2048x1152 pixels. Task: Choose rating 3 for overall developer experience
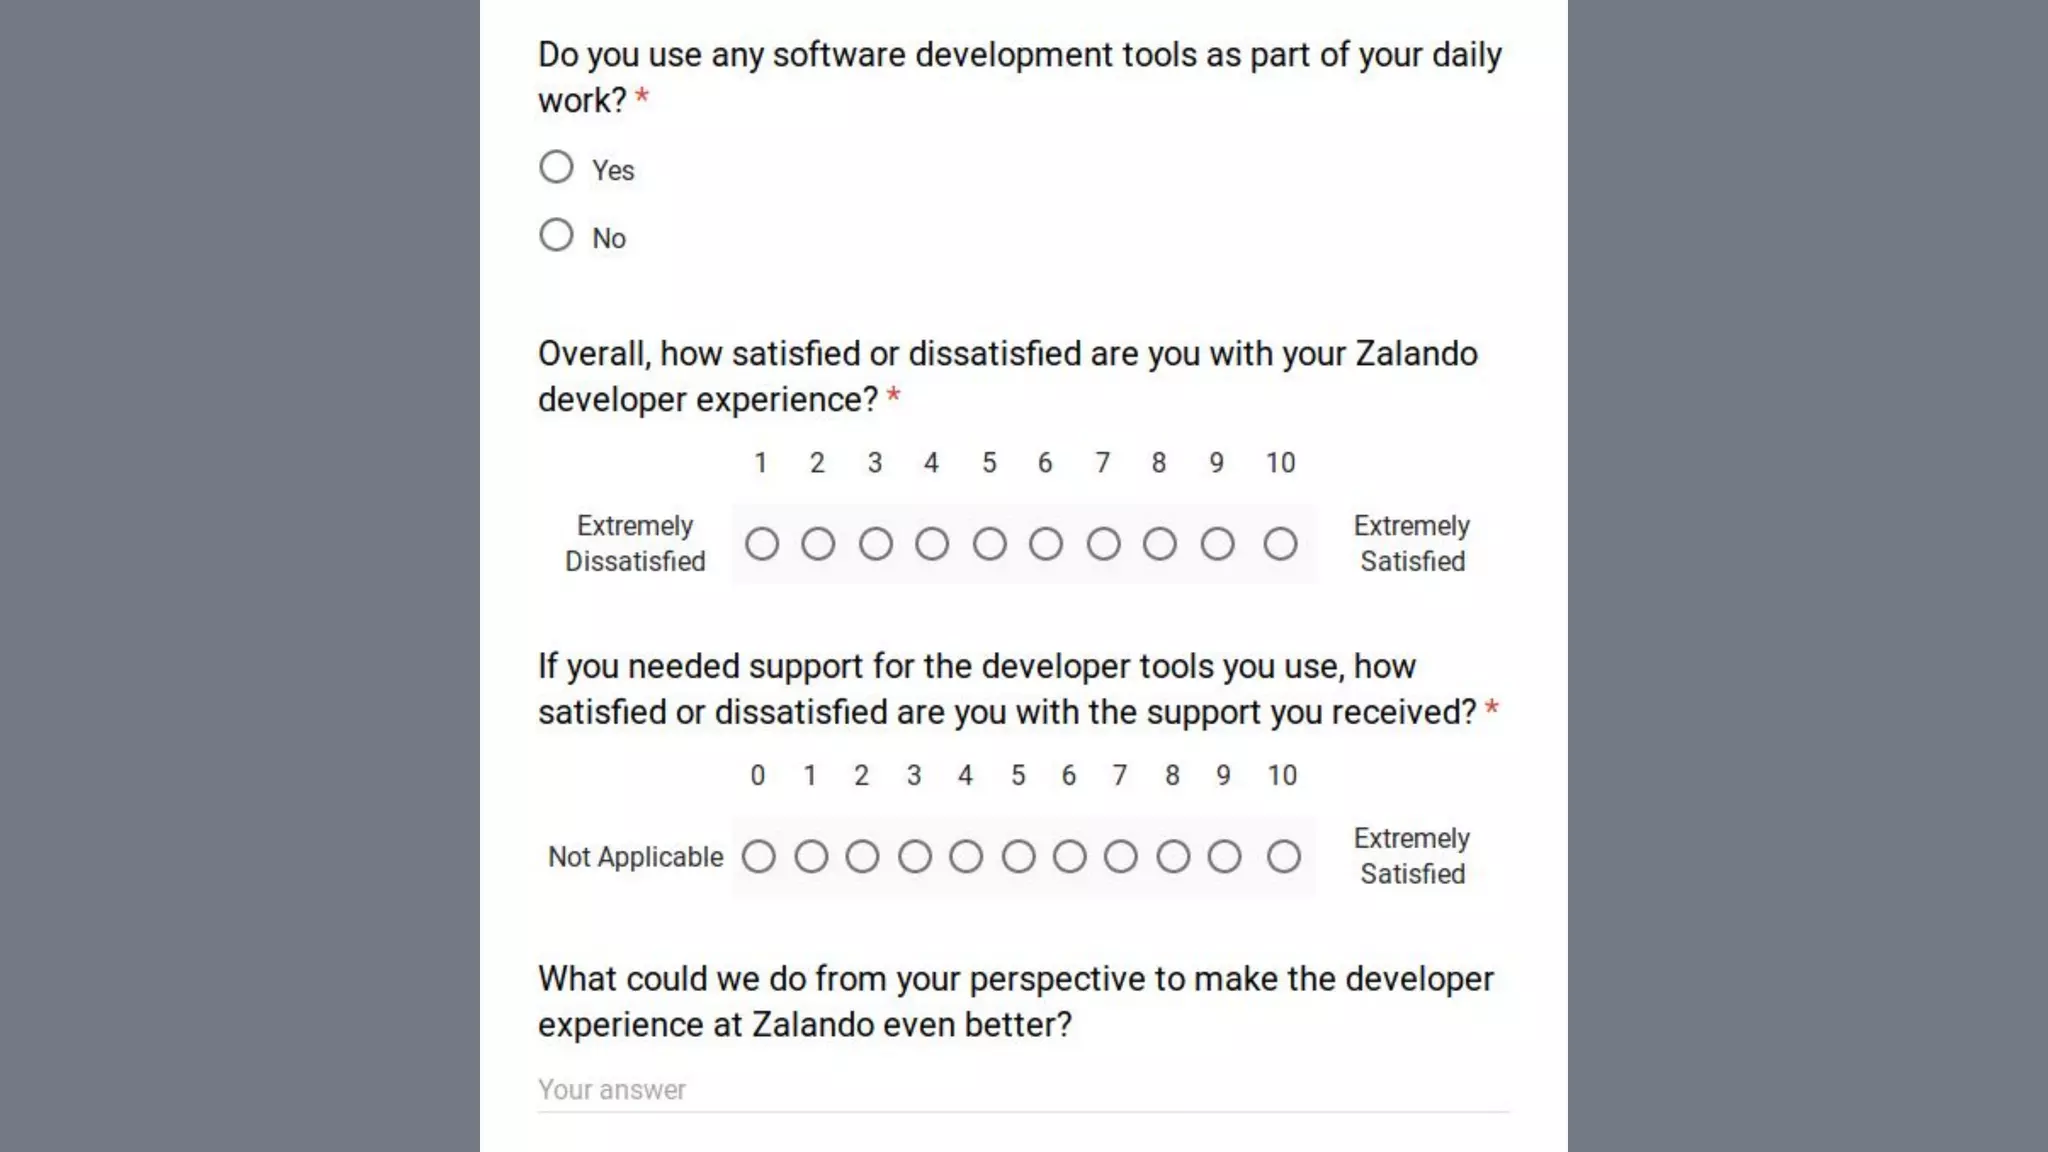point(876,544)
